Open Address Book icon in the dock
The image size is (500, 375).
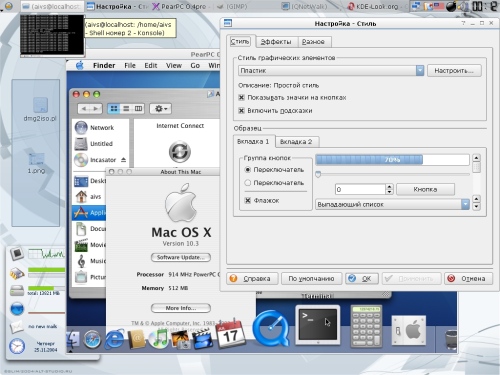click(x=137, y=339)
